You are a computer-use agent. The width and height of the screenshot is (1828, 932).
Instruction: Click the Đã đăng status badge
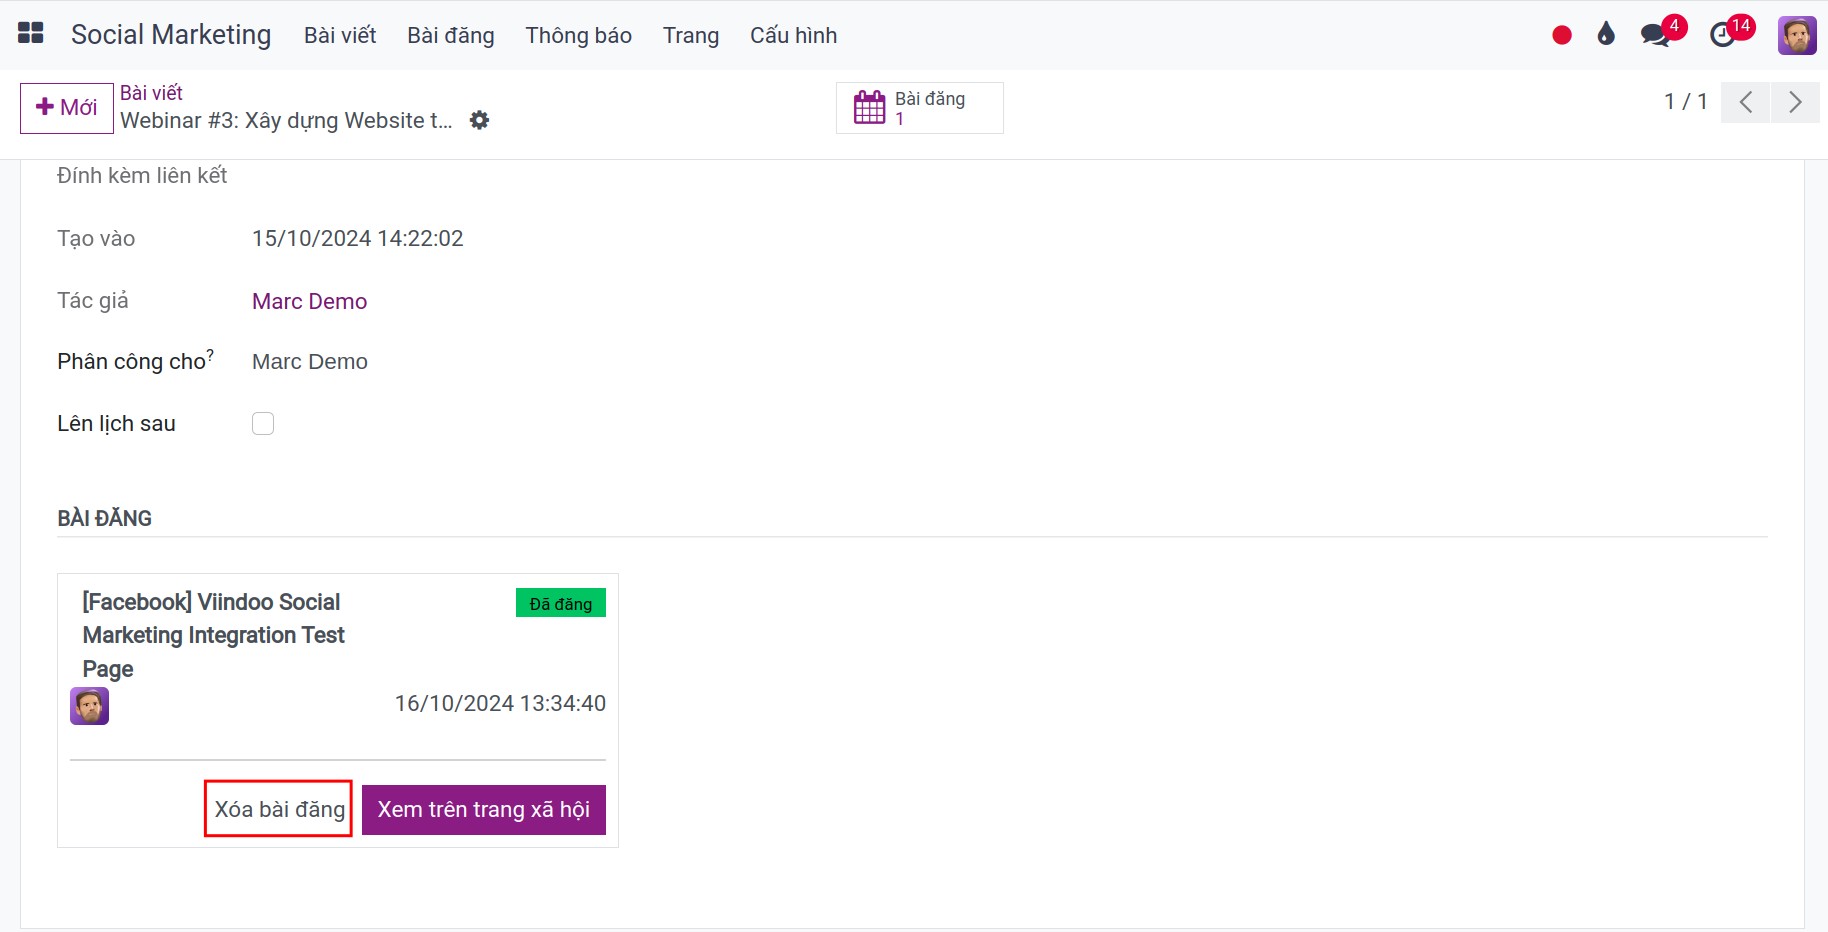tap(561, 603)
